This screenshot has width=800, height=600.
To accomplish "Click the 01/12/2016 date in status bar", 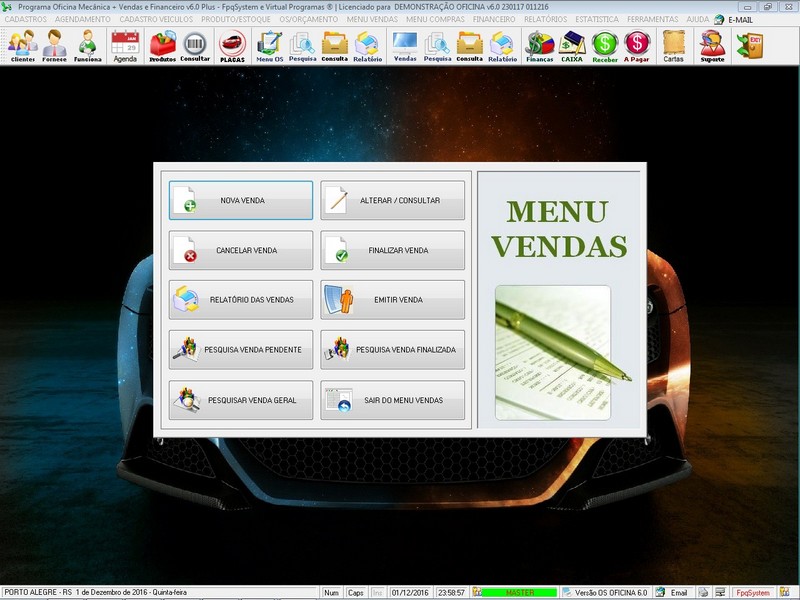I will tap(410, 593).
